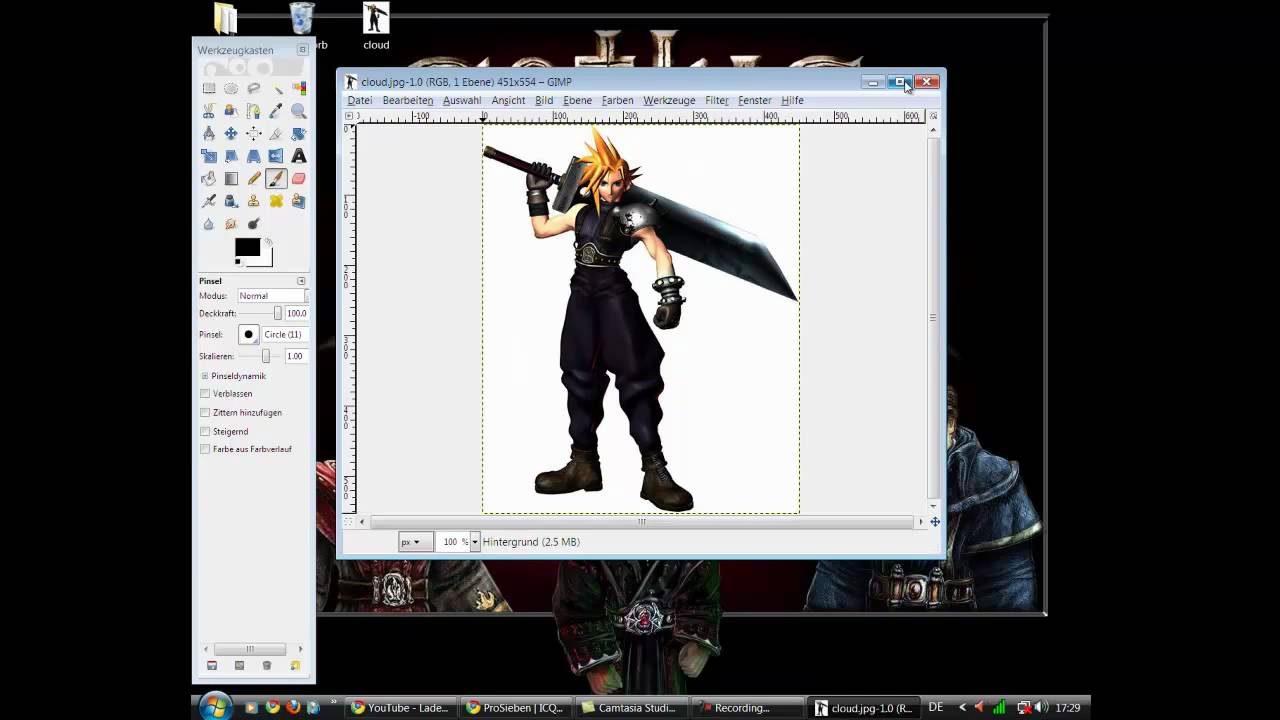Viewport: 1280px width, 720px height.
Task: Select the Rectangle Select tool
Action: click(x=209, y=89)
